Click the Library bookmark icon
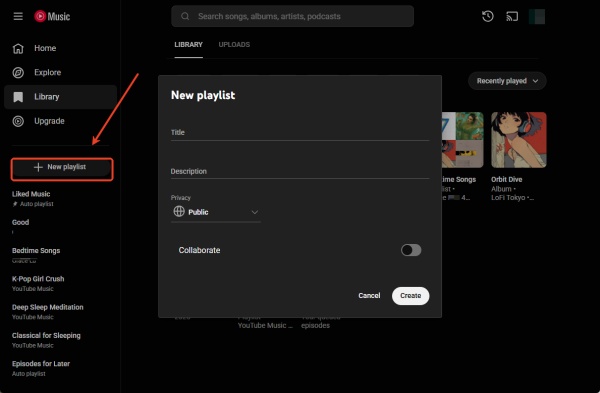600x393 pixels. pos(18,97)
